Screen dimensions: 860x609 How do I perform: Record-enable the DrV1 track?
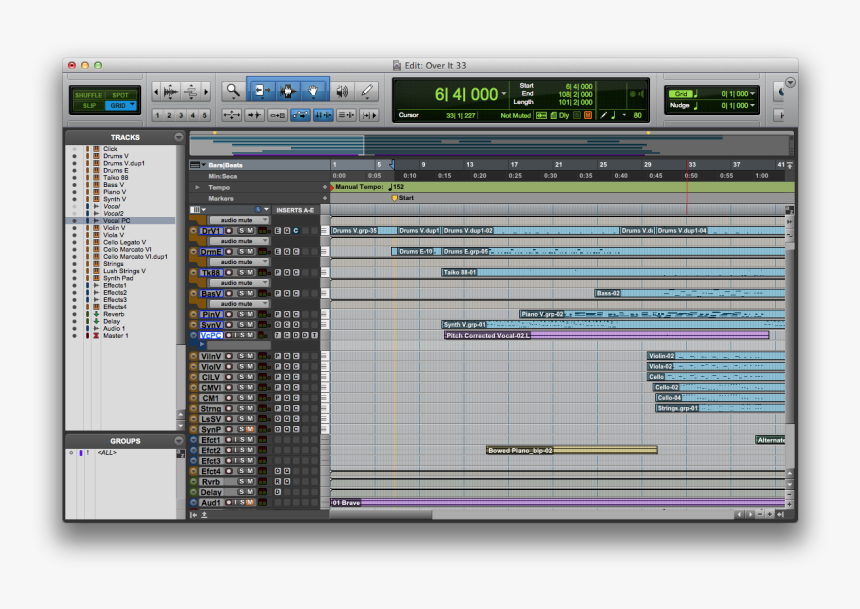pyautogui.click(x=229, y=230)
